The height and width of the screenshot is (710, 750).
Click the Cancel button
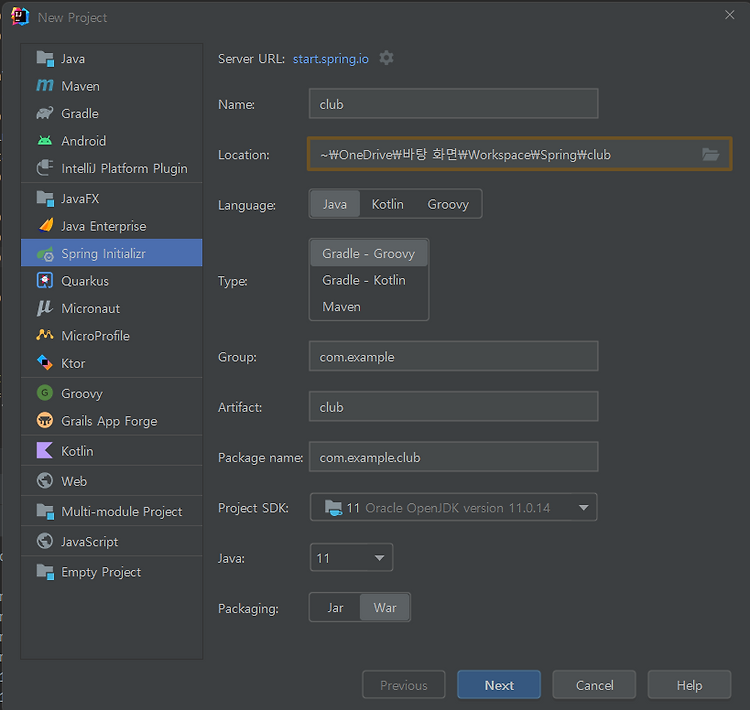pyautogui.click(x=595, y=685)
